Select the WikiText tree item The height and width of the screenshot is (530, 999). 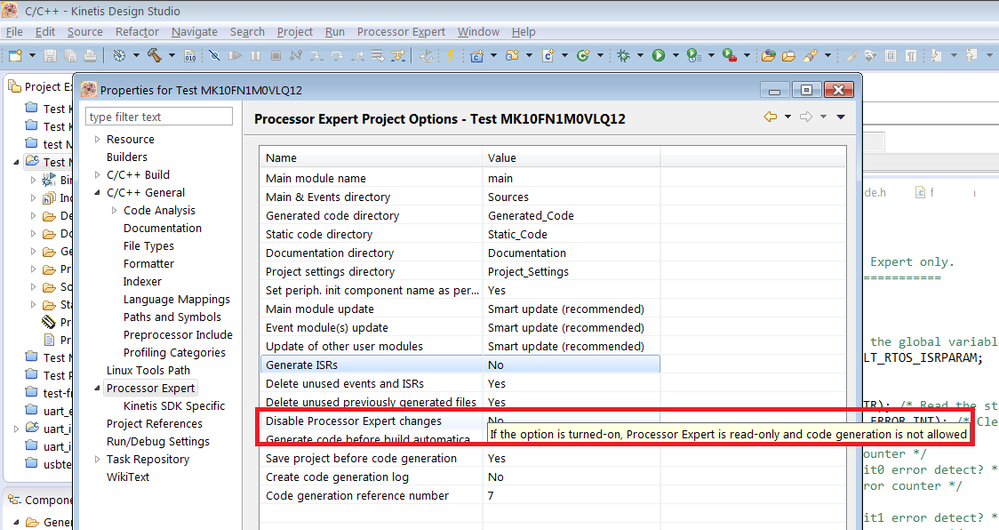tap(127, 476)
